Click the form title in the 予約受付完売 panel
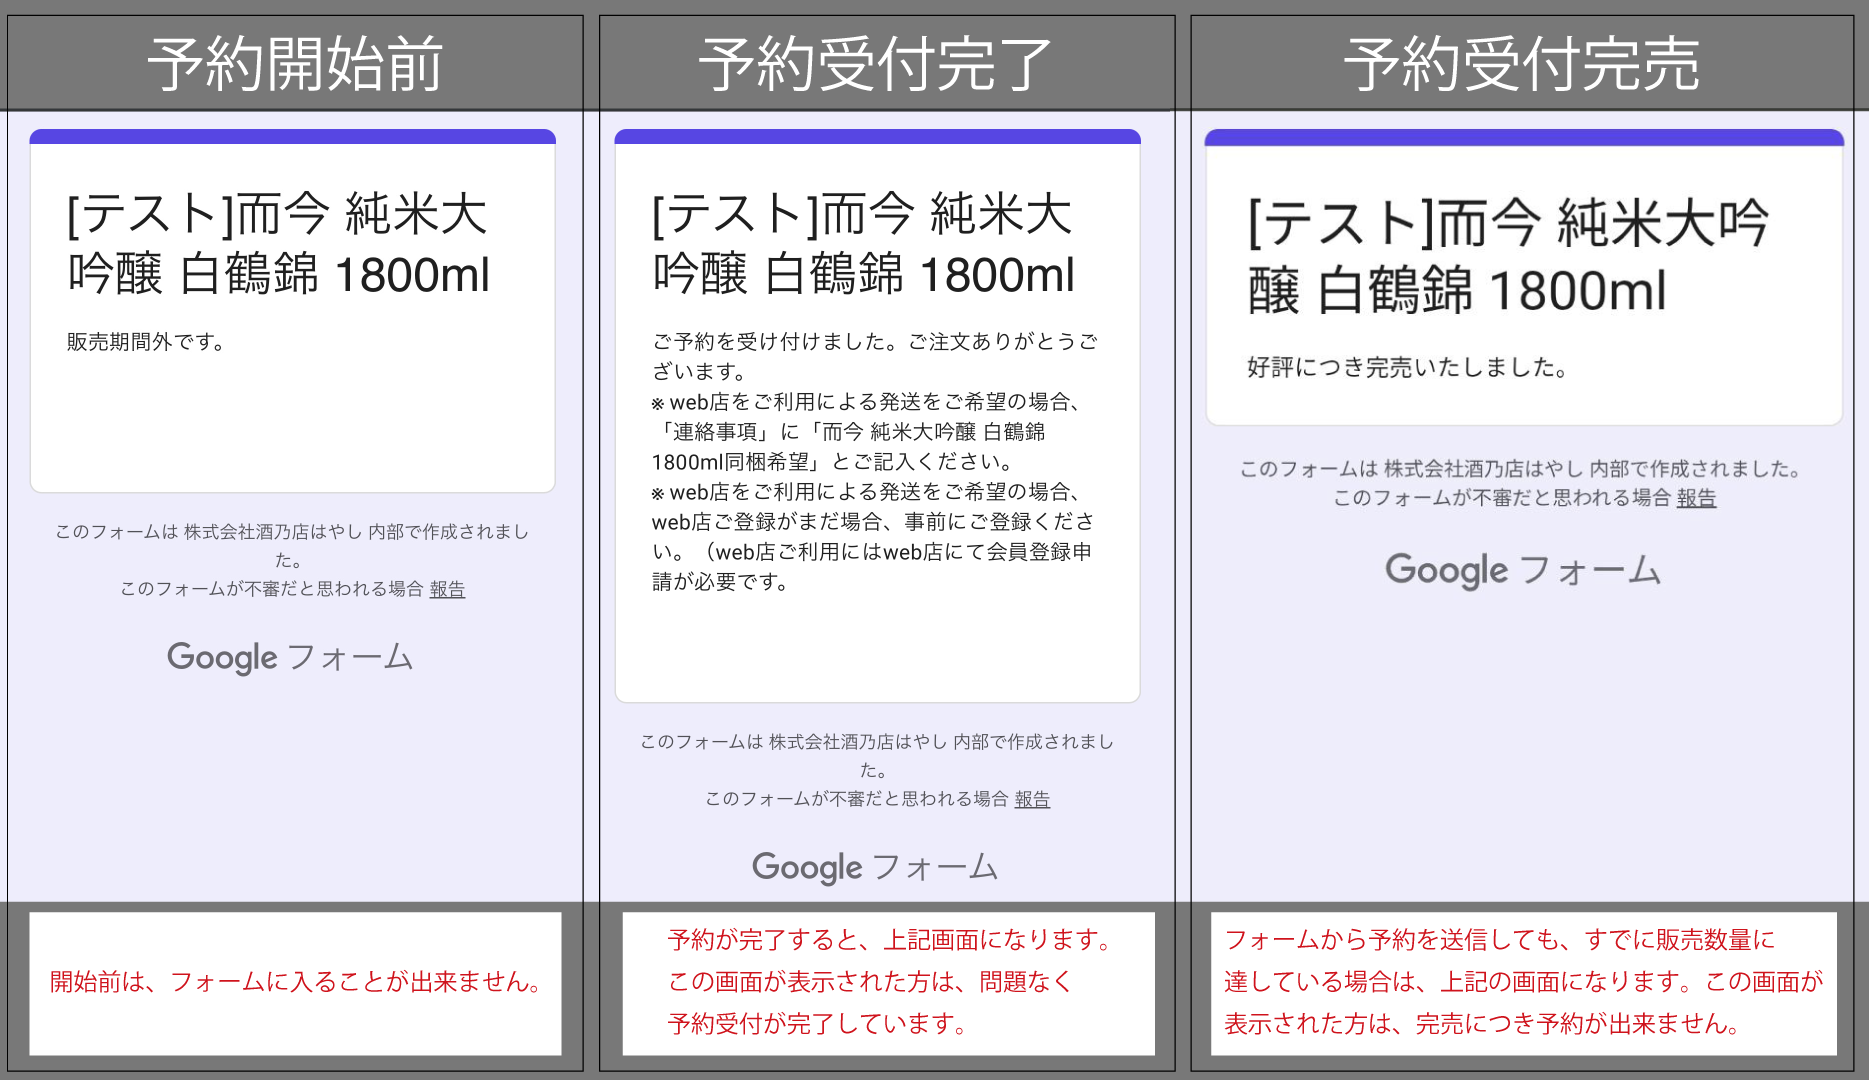This screenshot has width=1869, height=1080. (x=1508, y=256)
